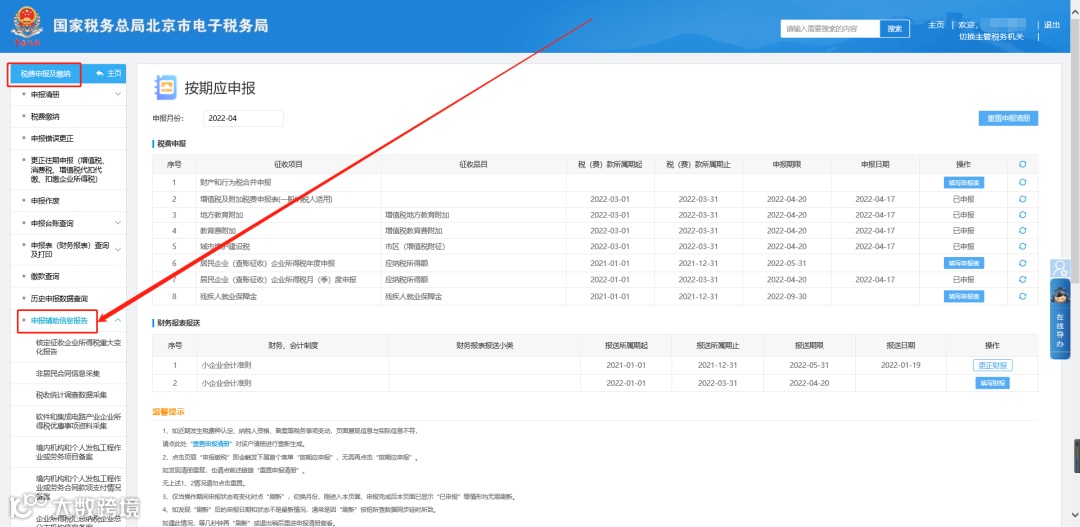Click the date cell 2022-01-19
Screen dimensions: 1080x527
click(900, 365)
